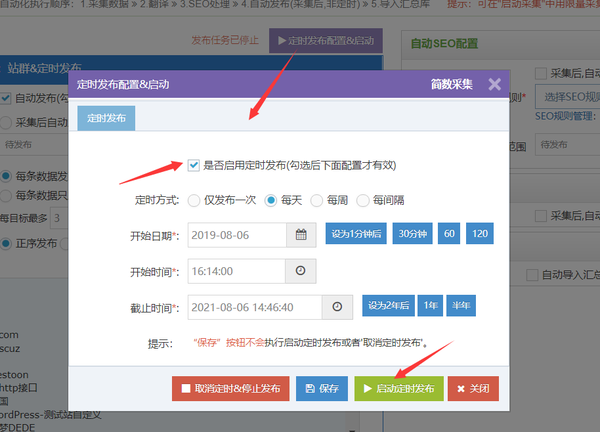Click the 自动SEO配置 panel heading
600x432 pixels.
[444, 44]
